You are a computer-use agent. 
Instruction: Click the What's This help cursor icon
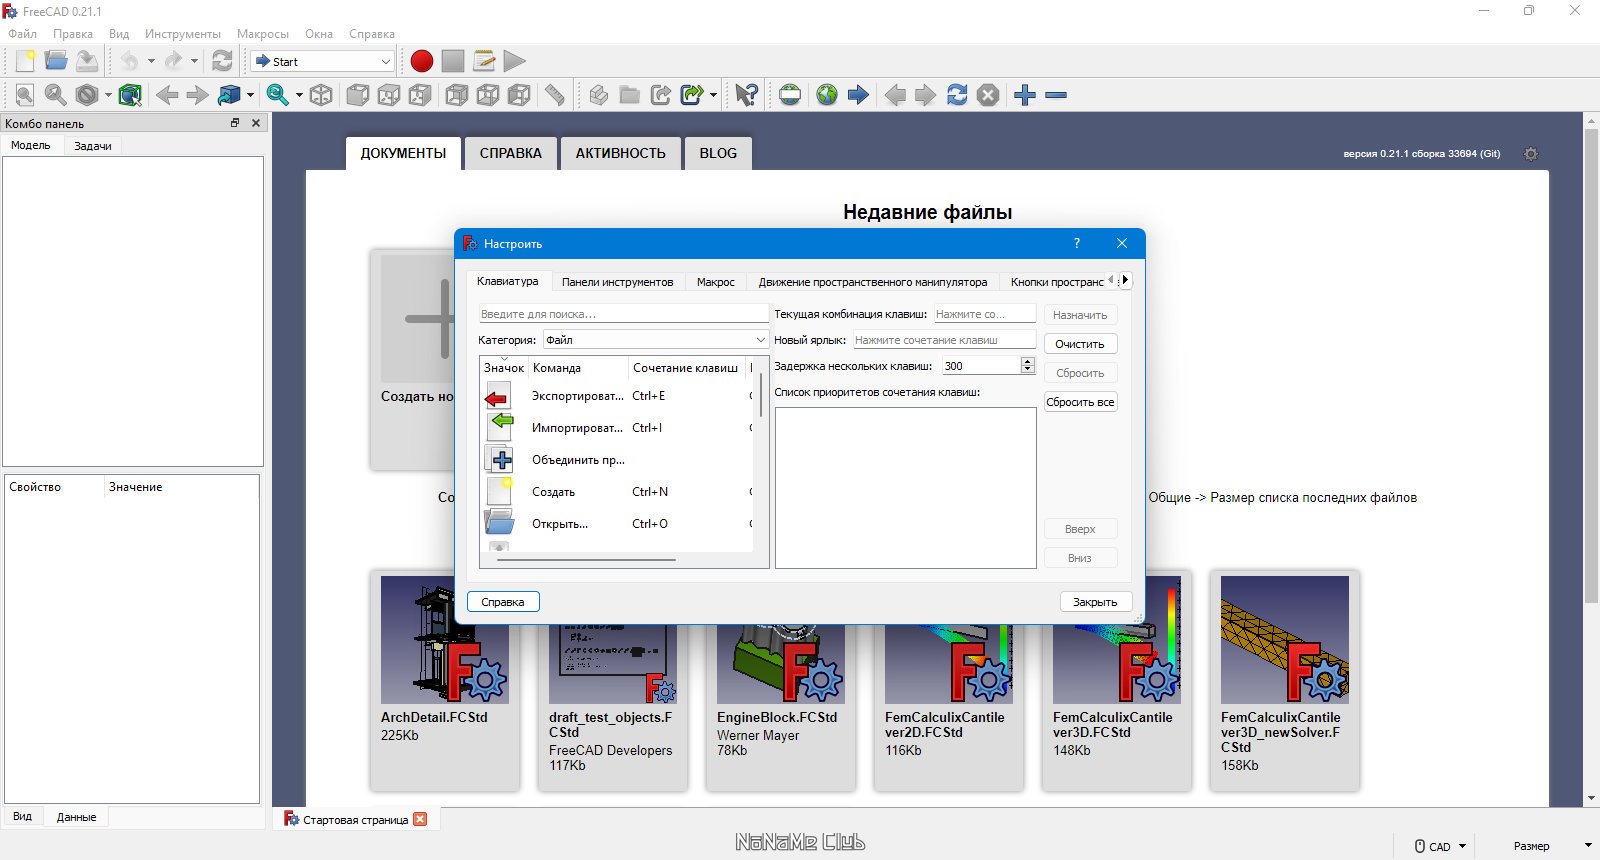point(746,95)
